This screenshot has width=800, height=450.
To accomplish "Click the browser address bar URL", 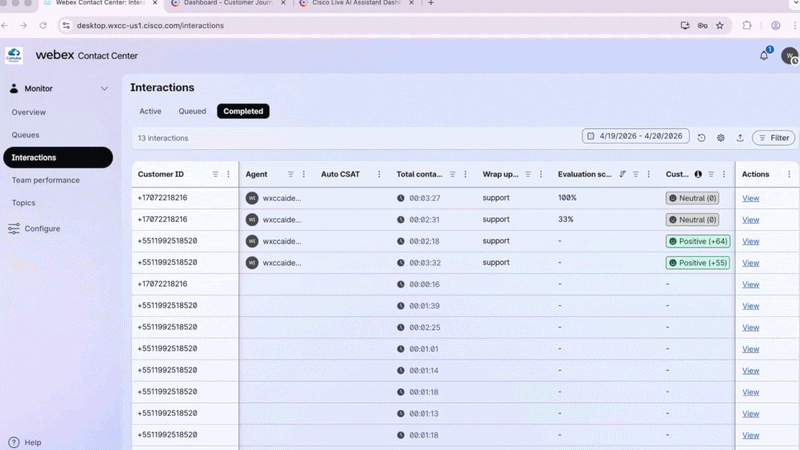I will tap(150, 26).
